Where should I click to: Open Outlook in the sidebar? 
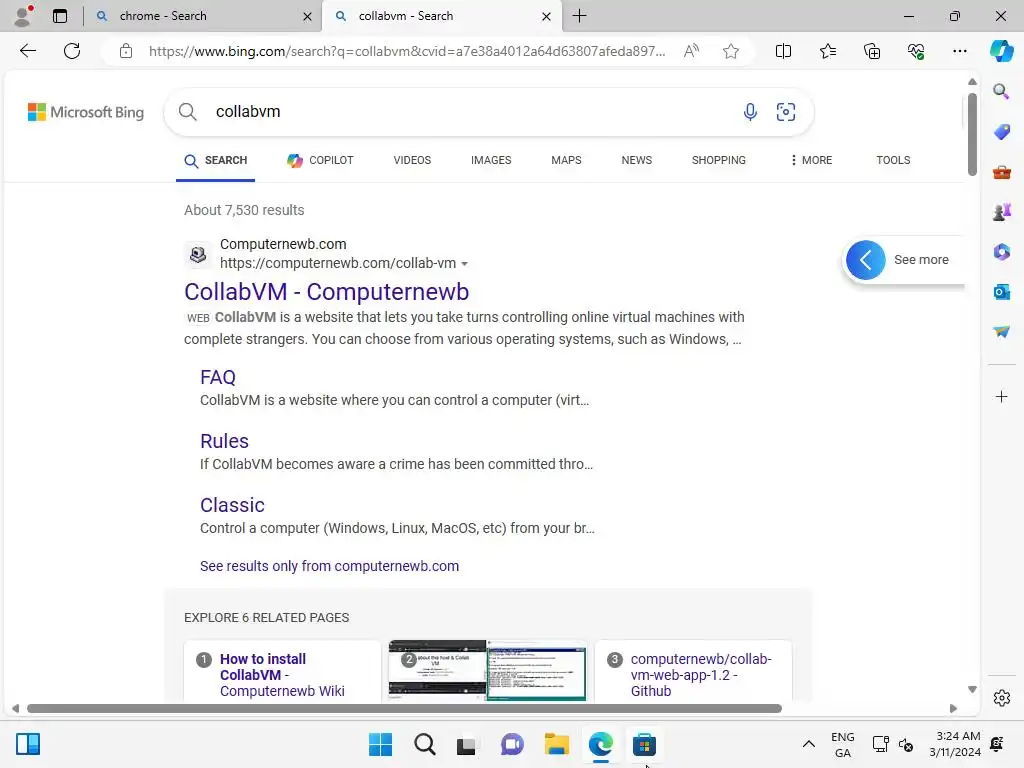(1001, 292)
